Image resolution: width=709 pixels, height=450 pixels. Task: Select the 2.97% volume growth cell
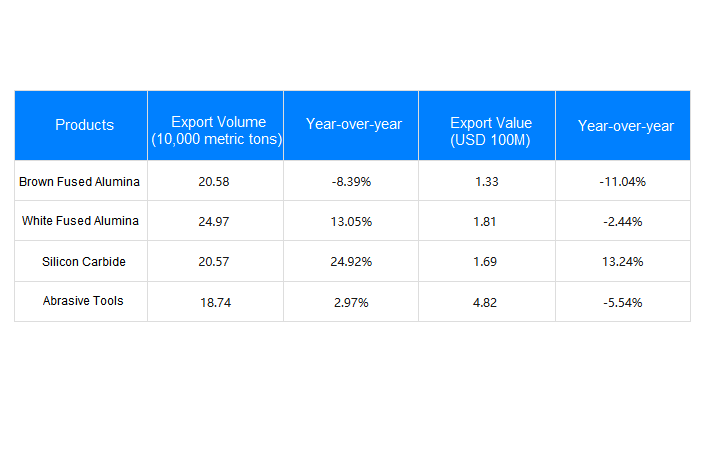(351, 302)
